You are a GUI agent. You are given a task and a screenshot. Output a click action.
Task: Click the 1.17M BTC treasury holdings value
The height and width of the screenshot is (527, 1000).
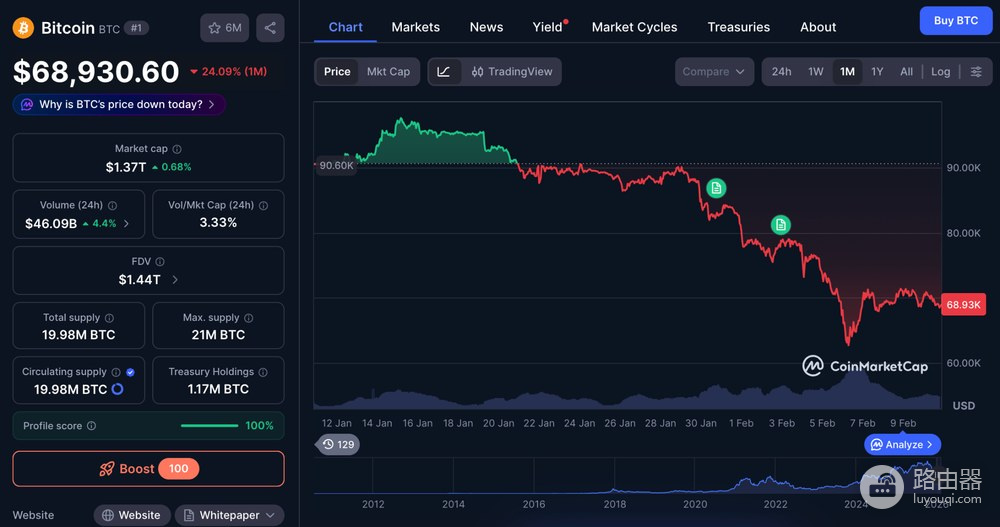coord(218,389)
